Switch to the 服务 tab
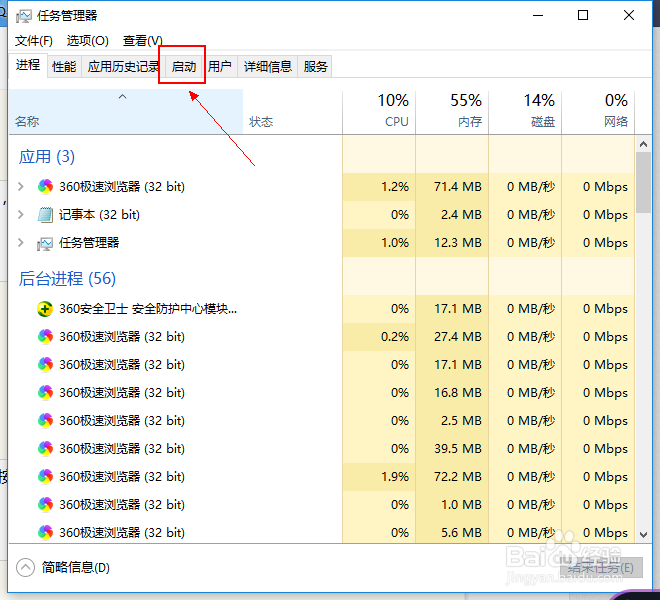This screenshot has height=600, width=660. 315,67
